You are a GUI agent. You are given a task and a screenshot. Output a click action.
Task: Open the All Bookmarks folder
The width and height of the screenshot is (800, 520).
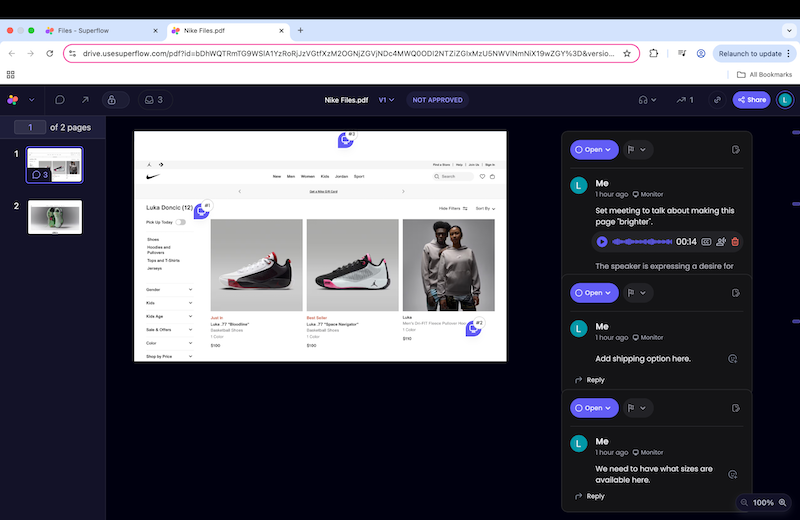coord(764,75)
